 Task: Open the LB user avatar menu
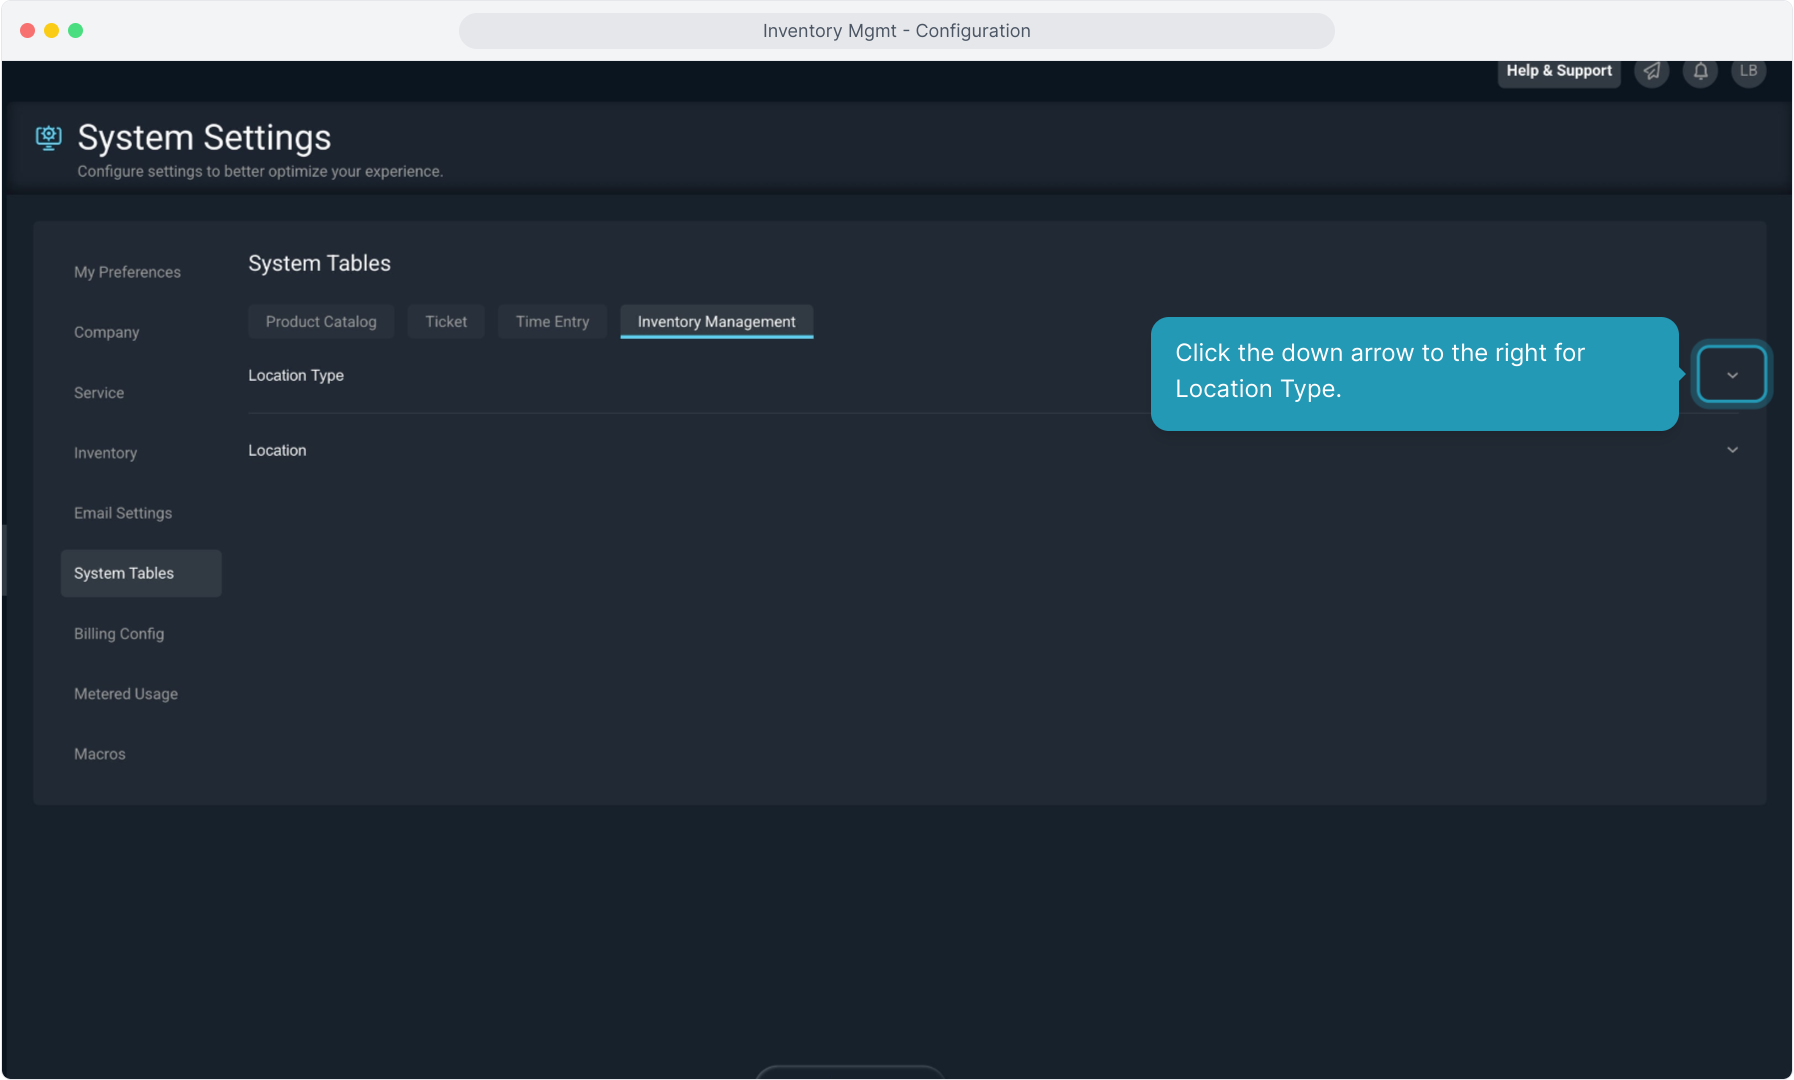pyautogui.click(x=1748, y=71)
